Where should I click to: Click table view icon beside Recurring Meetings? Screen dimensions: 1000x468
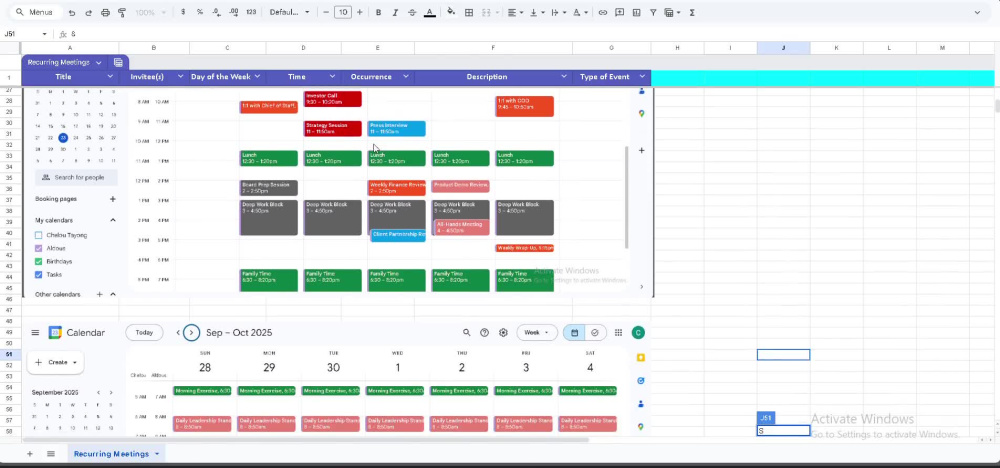click(118, 62)
